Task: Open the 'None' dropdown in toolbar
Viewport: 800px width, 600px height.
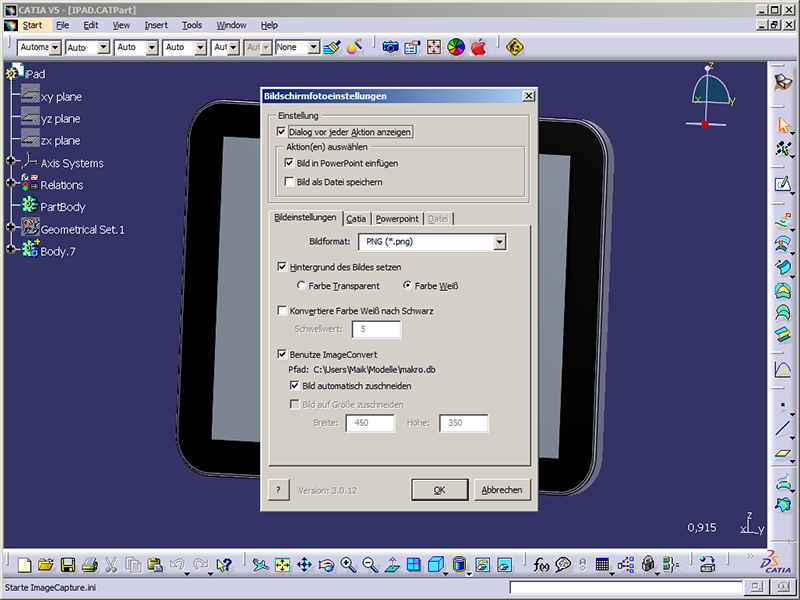Action: coord(314,48)
